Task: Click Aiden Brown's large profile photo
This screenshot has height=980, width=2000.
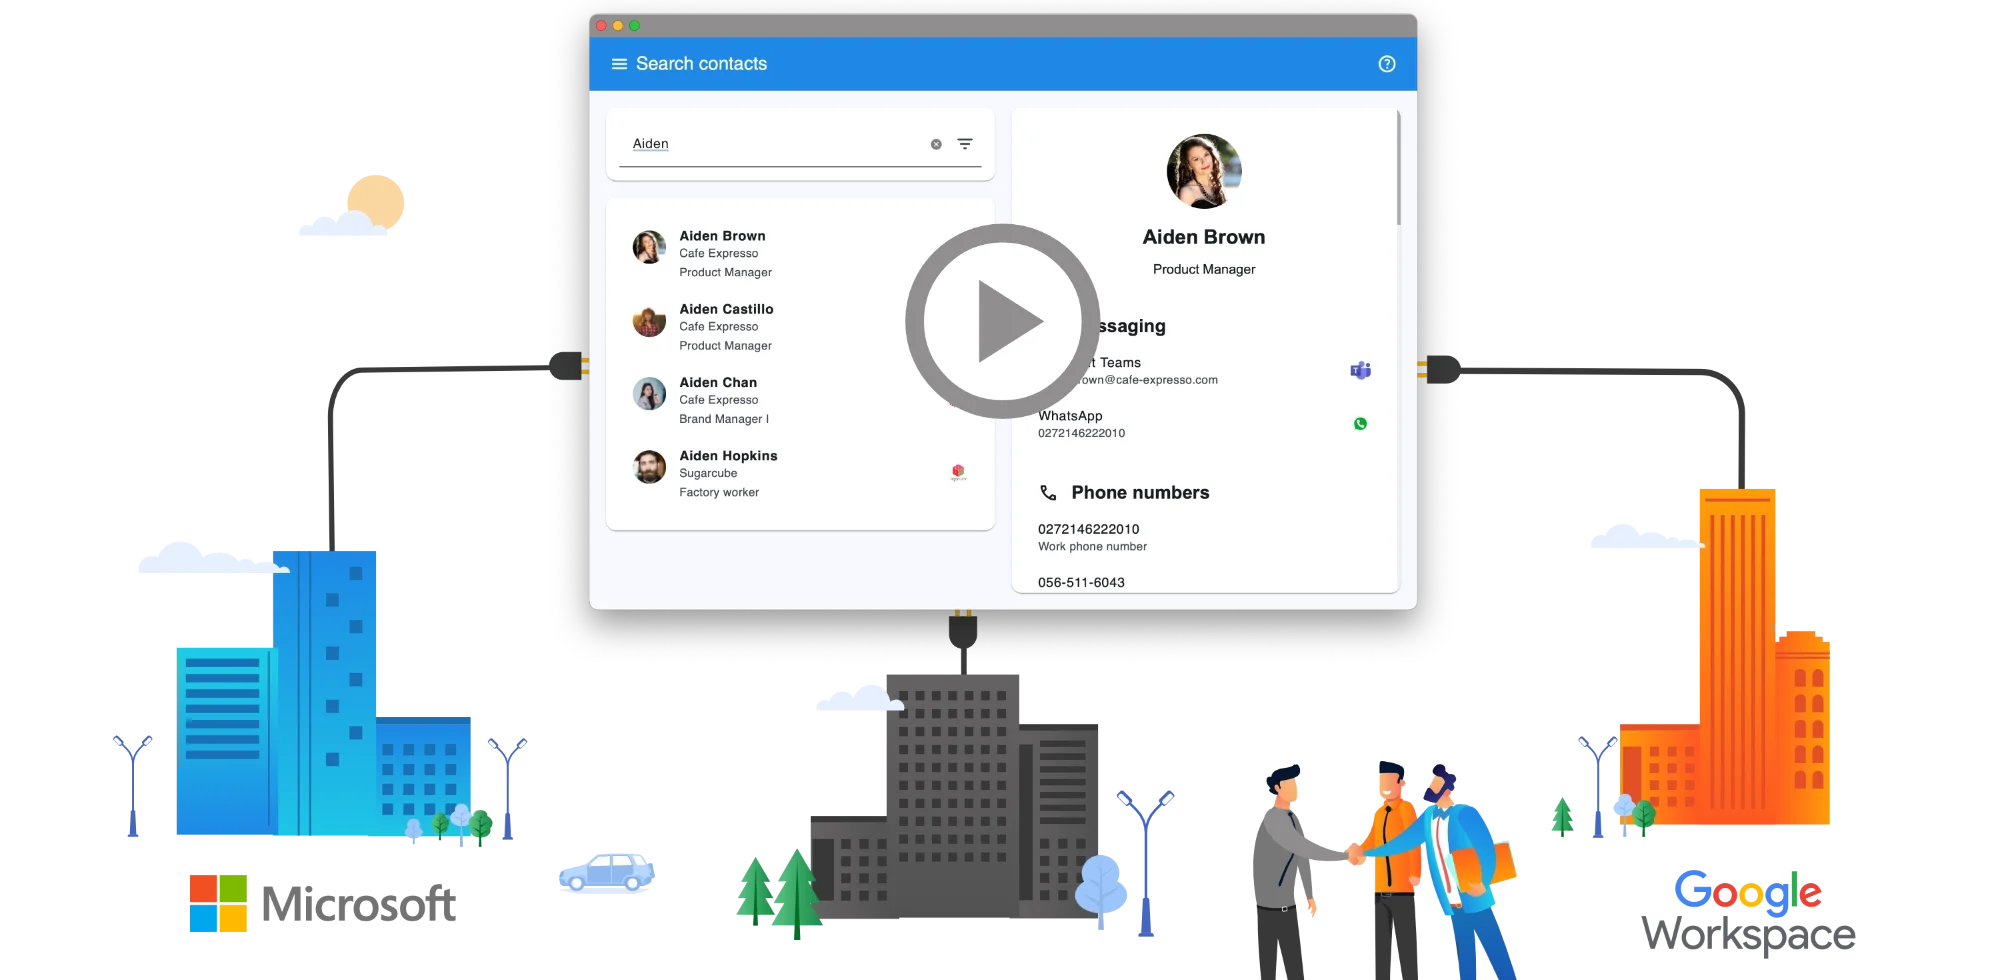Action: point(1204,172)
